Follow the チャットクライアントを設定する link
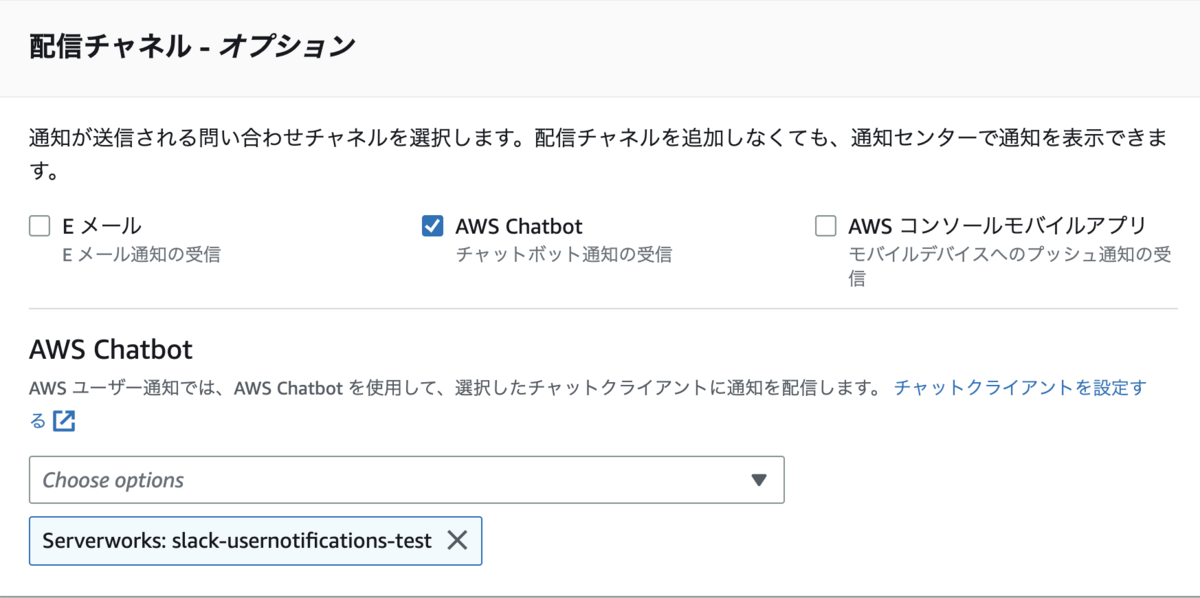Viewport: 1200px width, 598px height. click(x=1019, y=387)
